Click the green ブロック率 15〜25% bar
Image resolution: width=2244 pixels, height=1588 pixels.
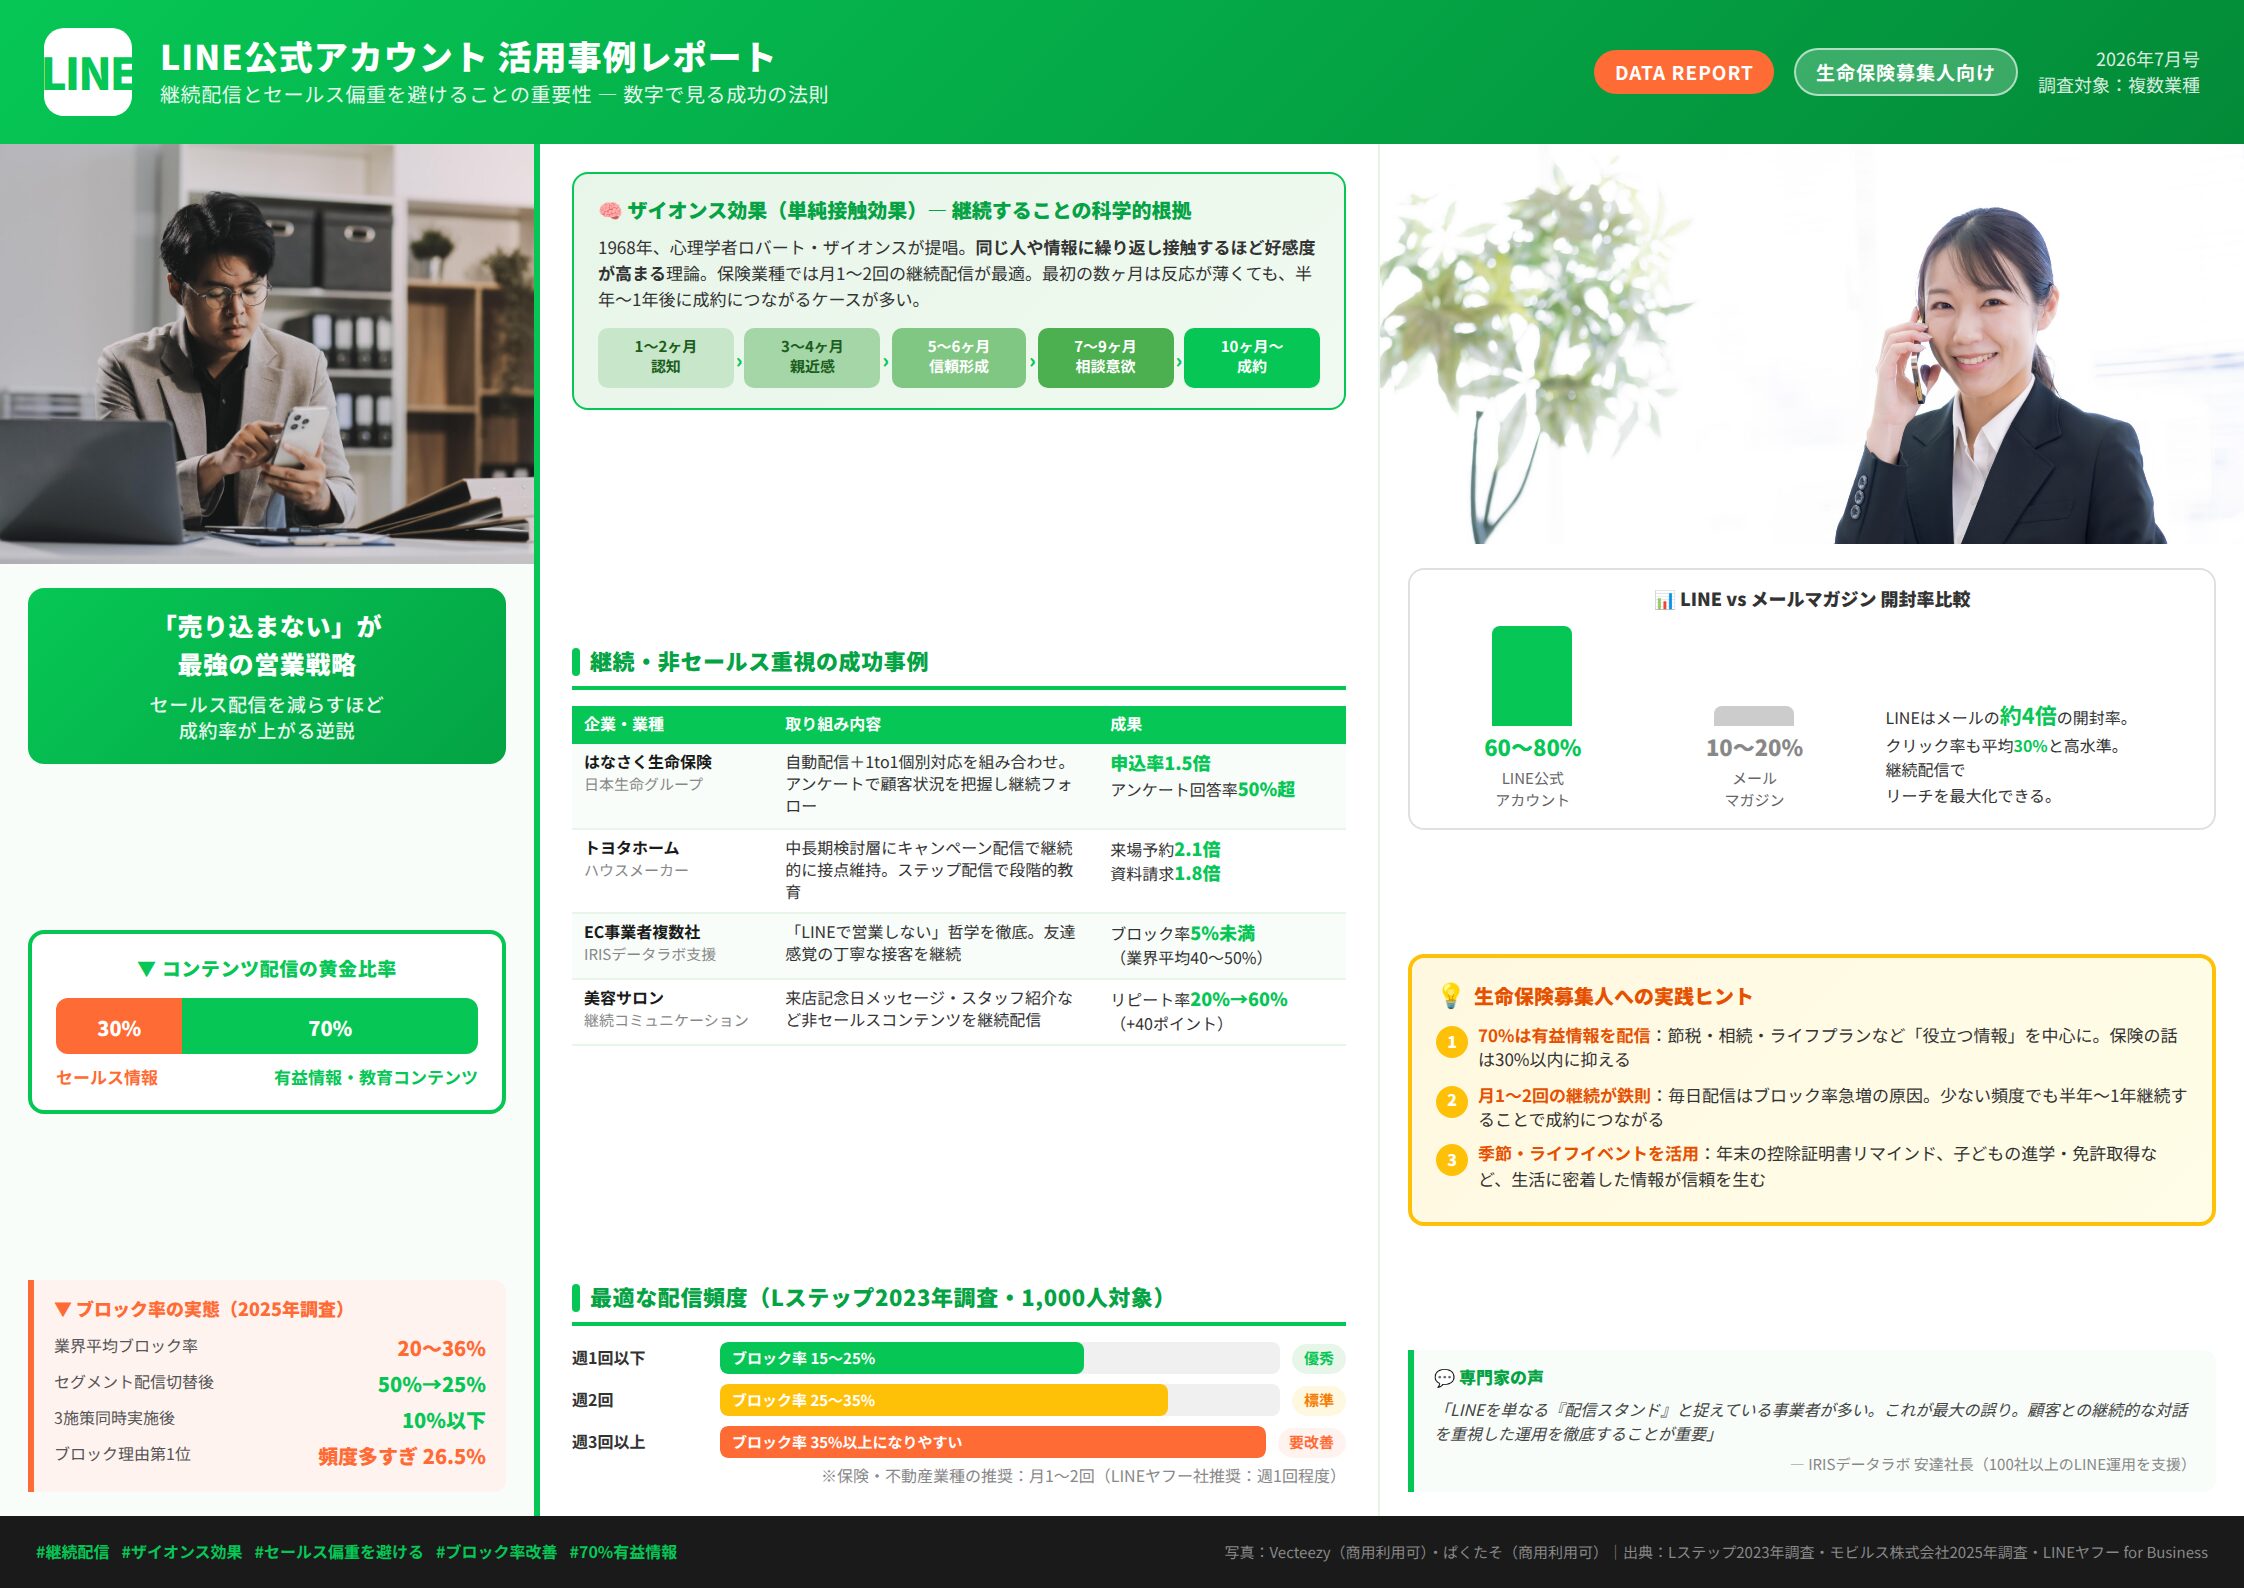(x=901, y=1358)
